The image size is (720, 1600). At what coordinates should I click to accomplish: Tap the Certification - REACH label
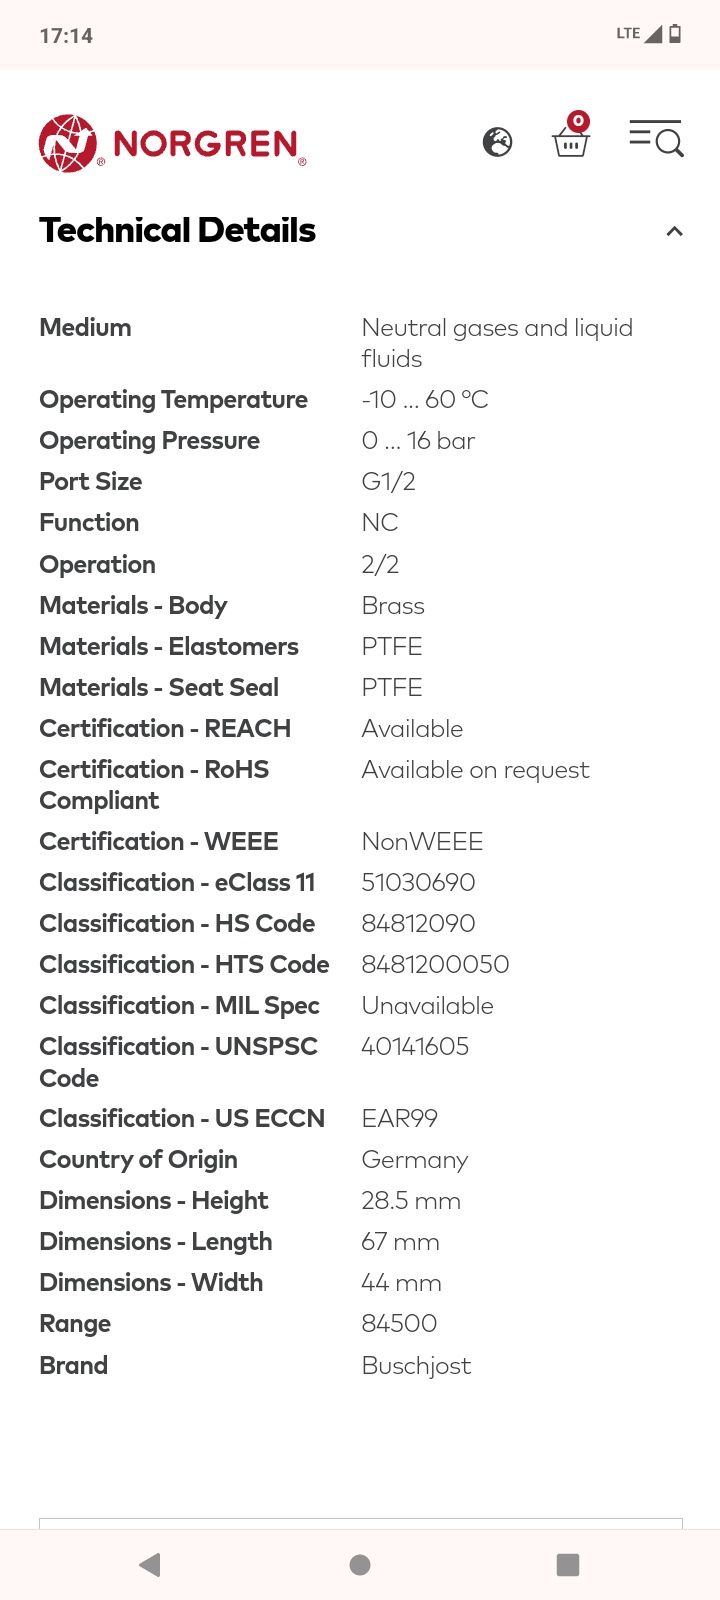pyautogui.click(x=165, y=728)
